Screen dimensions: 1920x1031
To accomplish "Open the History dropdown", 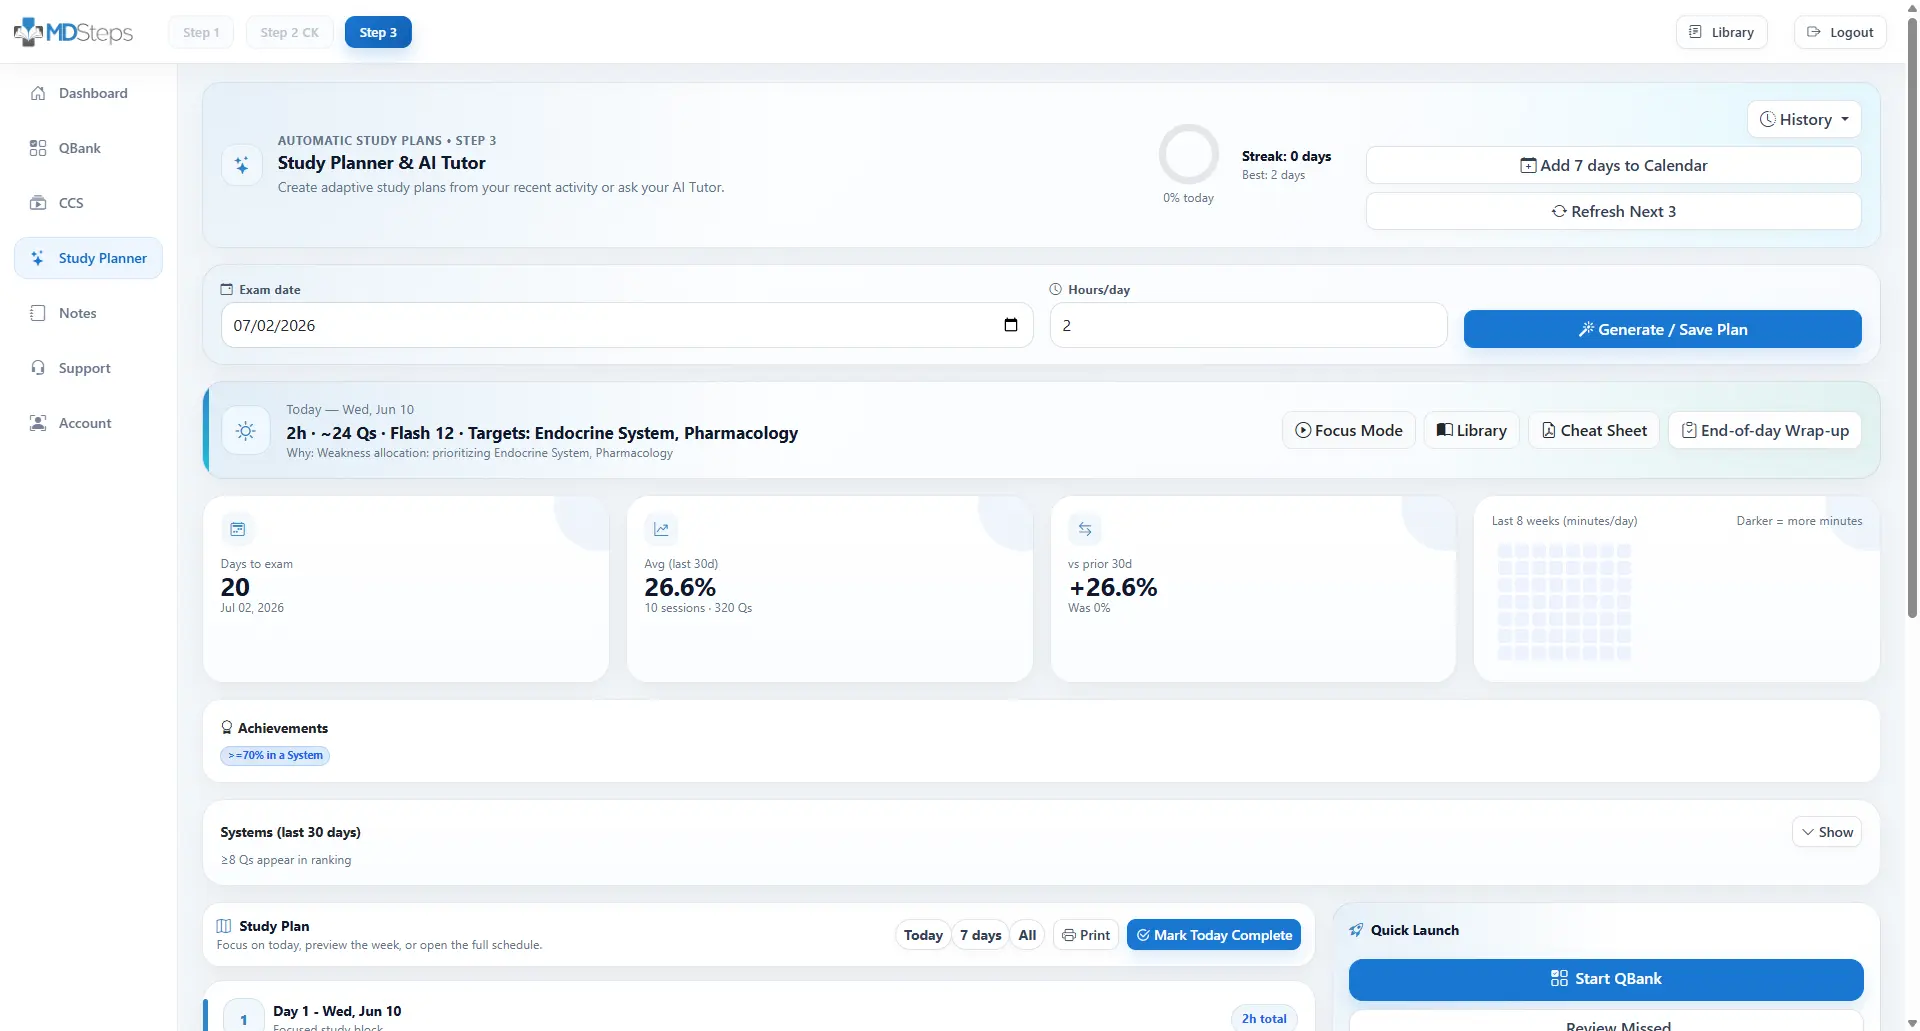I will pyautogui.click(x=1804, y=119).
